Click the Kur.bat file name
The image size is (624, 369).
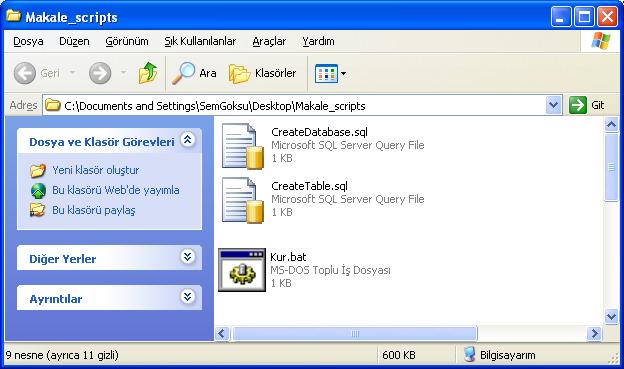[288, 257]
